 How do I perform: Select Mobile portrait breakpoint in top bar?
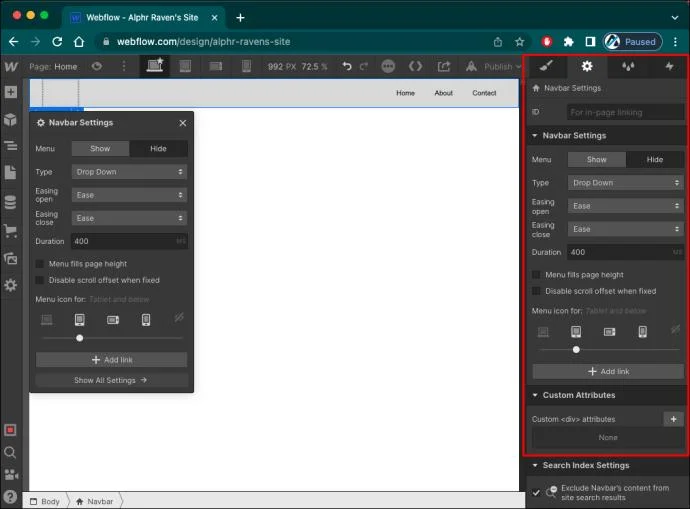click(246, 66)
